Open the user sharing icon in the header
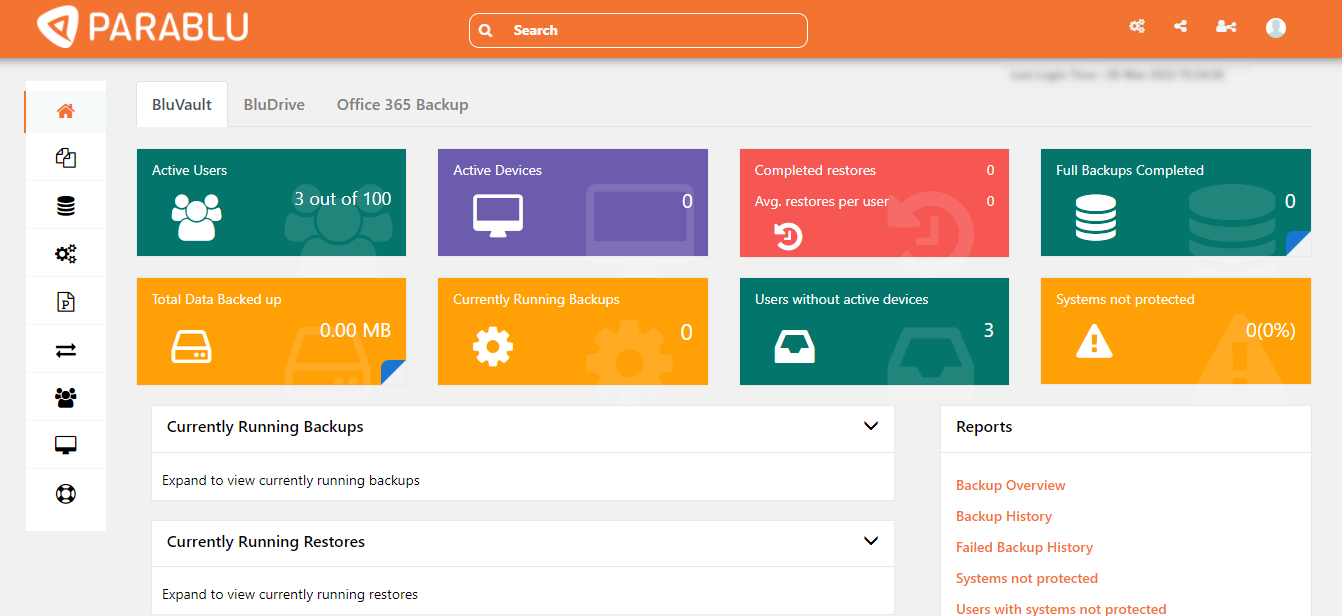 pos(1226,27)
